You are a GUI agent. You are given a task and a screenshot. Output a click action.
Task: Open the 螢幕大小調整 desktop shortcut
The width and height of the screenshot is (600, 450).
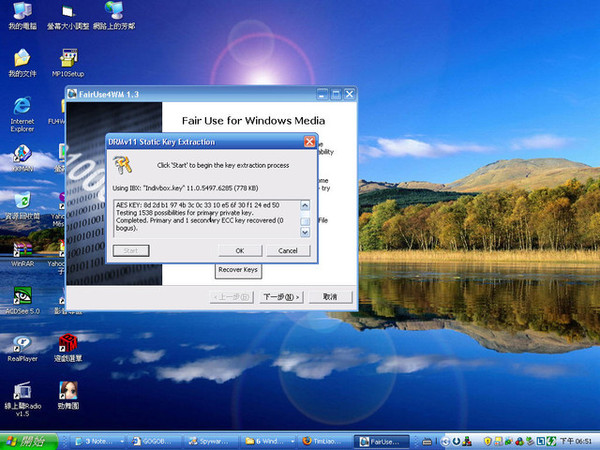(x=68, y=16)
